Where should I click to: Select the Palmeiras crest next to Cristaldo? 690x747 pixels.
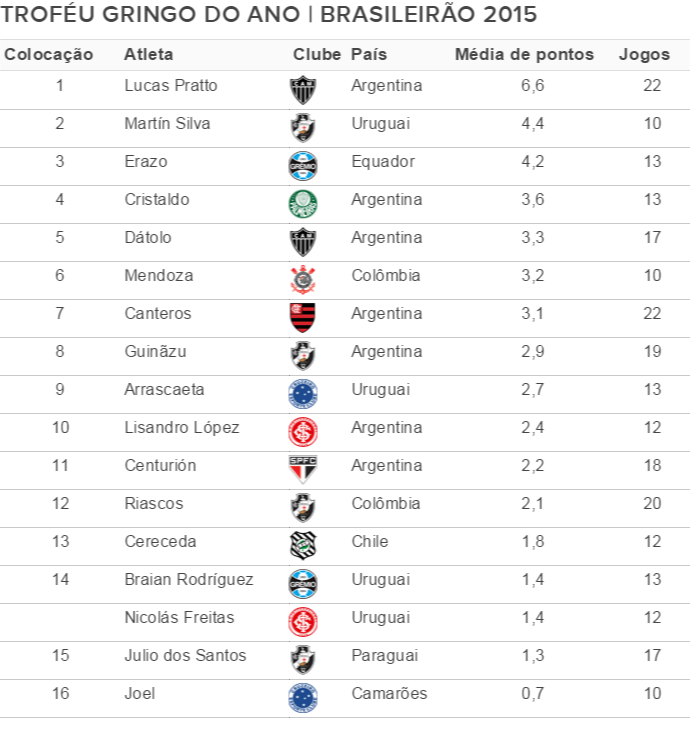pyautogui.click(x=302, y=203)
